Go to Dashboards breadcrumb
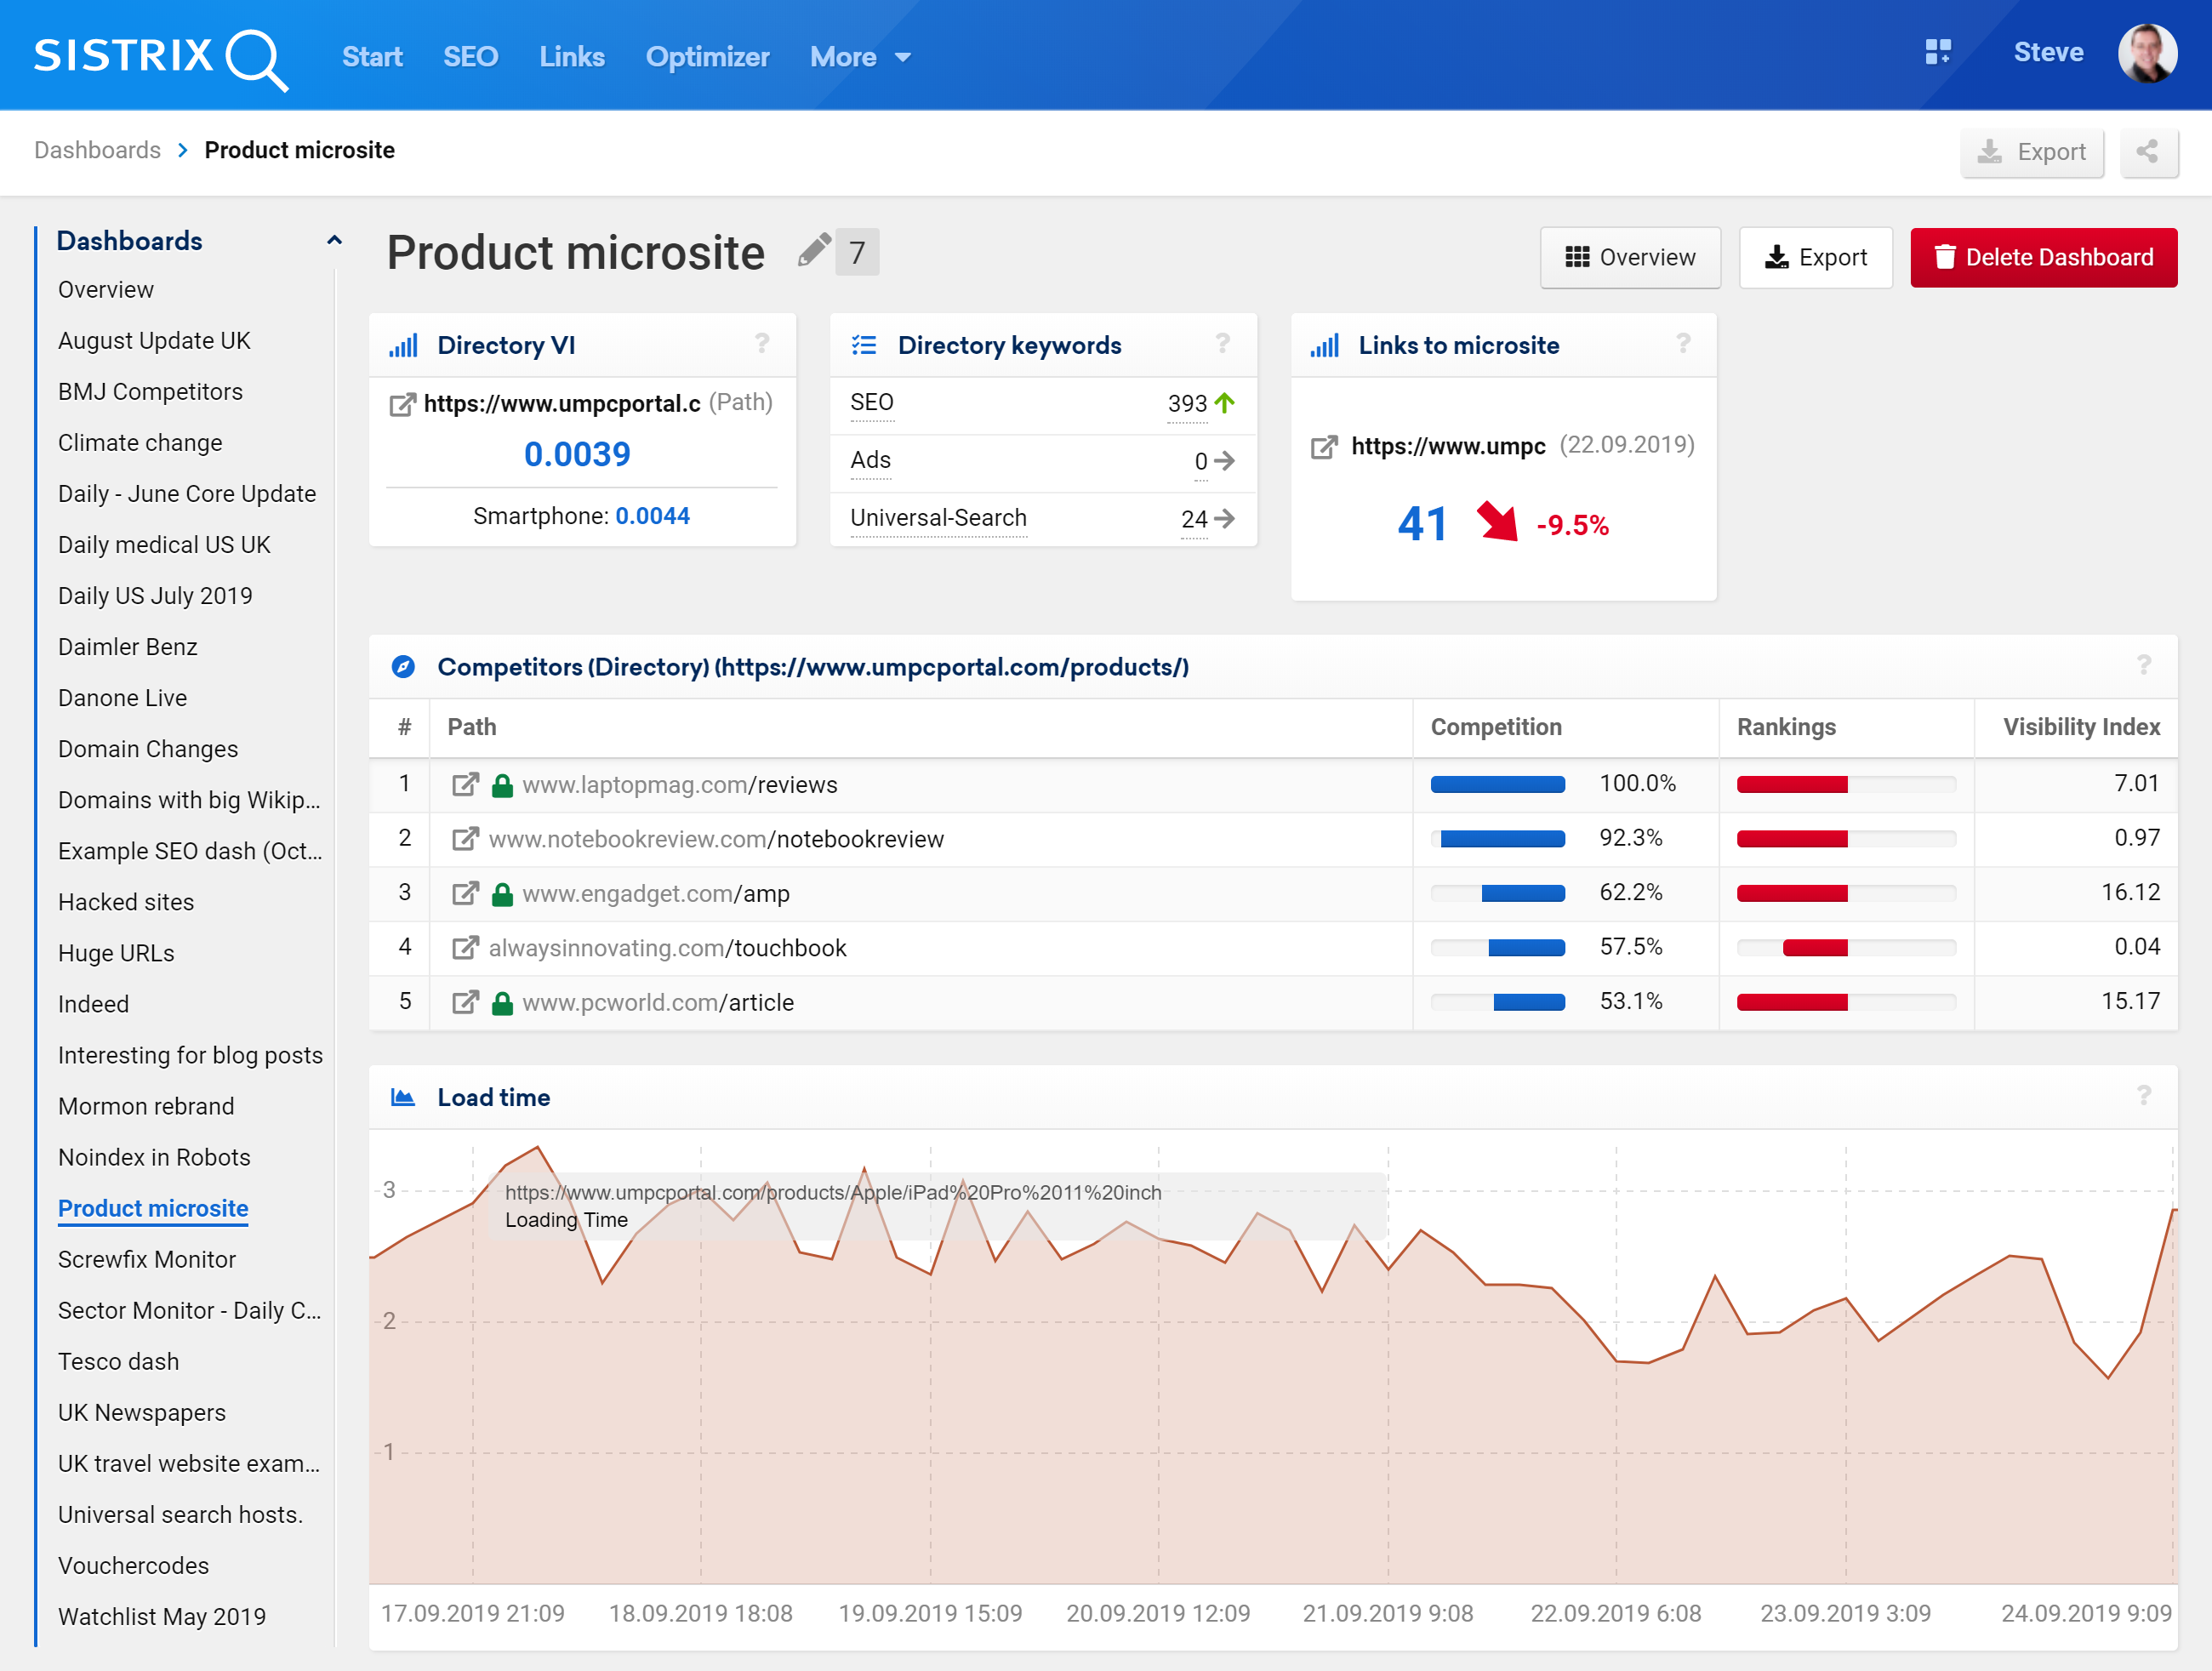This screenshot has width=2212, height=1671. click(97, 150)
